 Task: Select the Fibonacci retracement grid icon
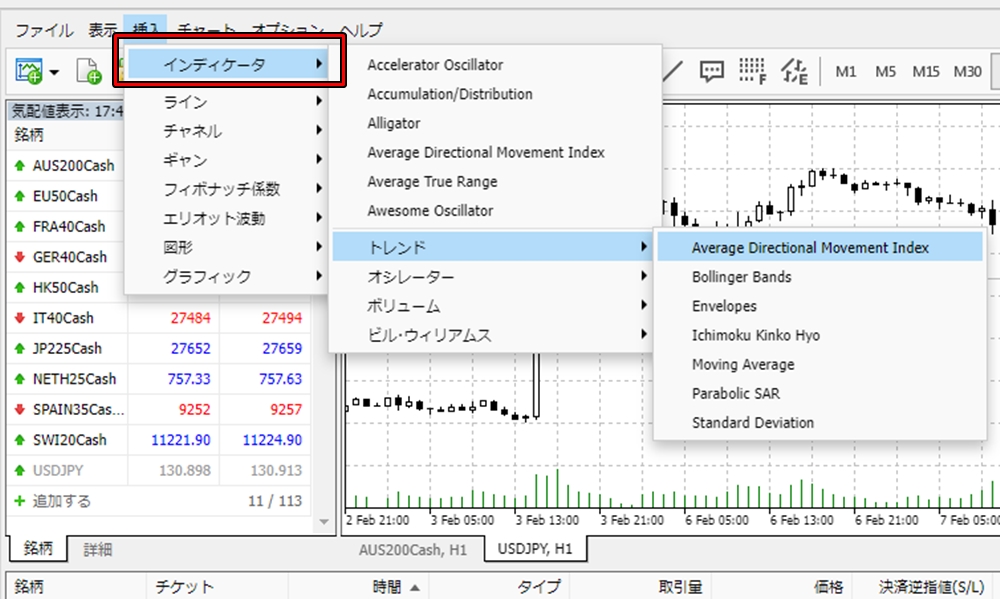coord(751,71)
